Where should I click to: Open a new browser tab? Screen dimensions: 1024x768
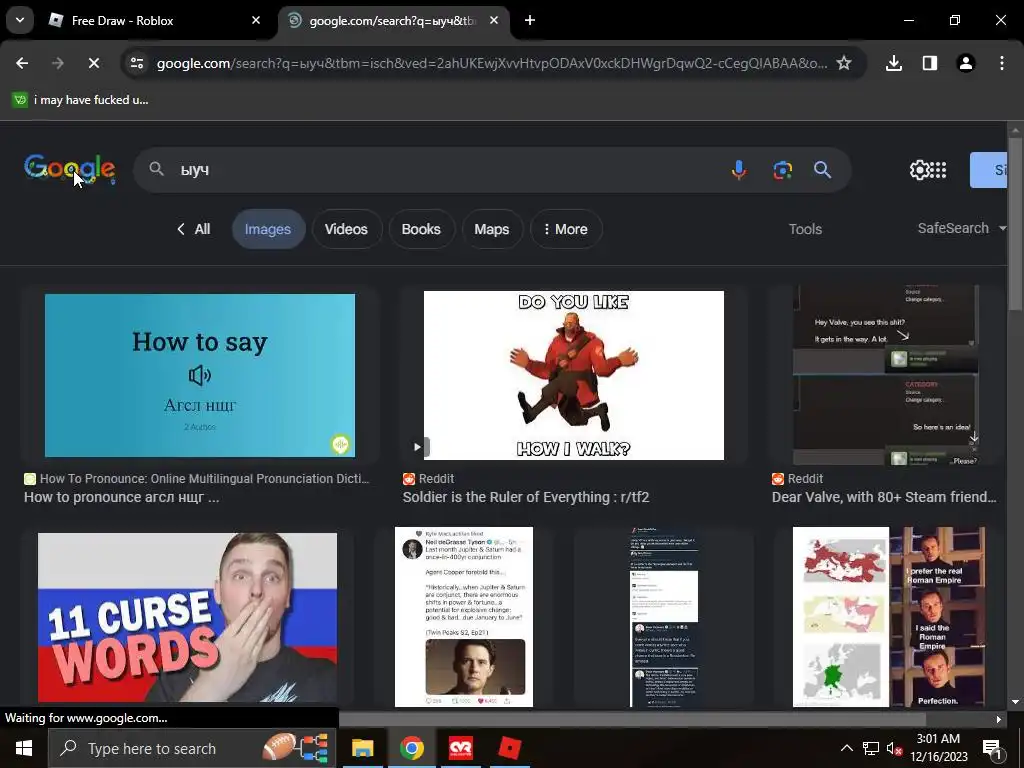click(x=530, y=21)
